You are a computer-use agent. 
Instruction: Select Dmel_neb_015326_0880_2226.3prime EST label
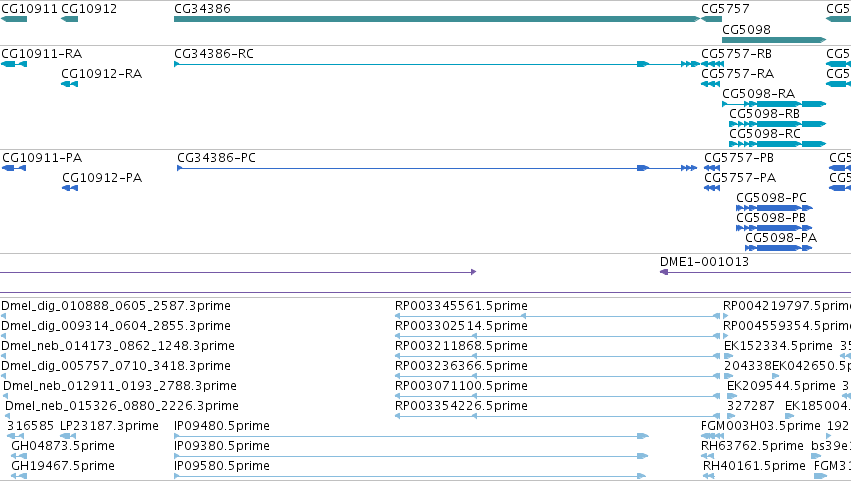coord(122,407)
